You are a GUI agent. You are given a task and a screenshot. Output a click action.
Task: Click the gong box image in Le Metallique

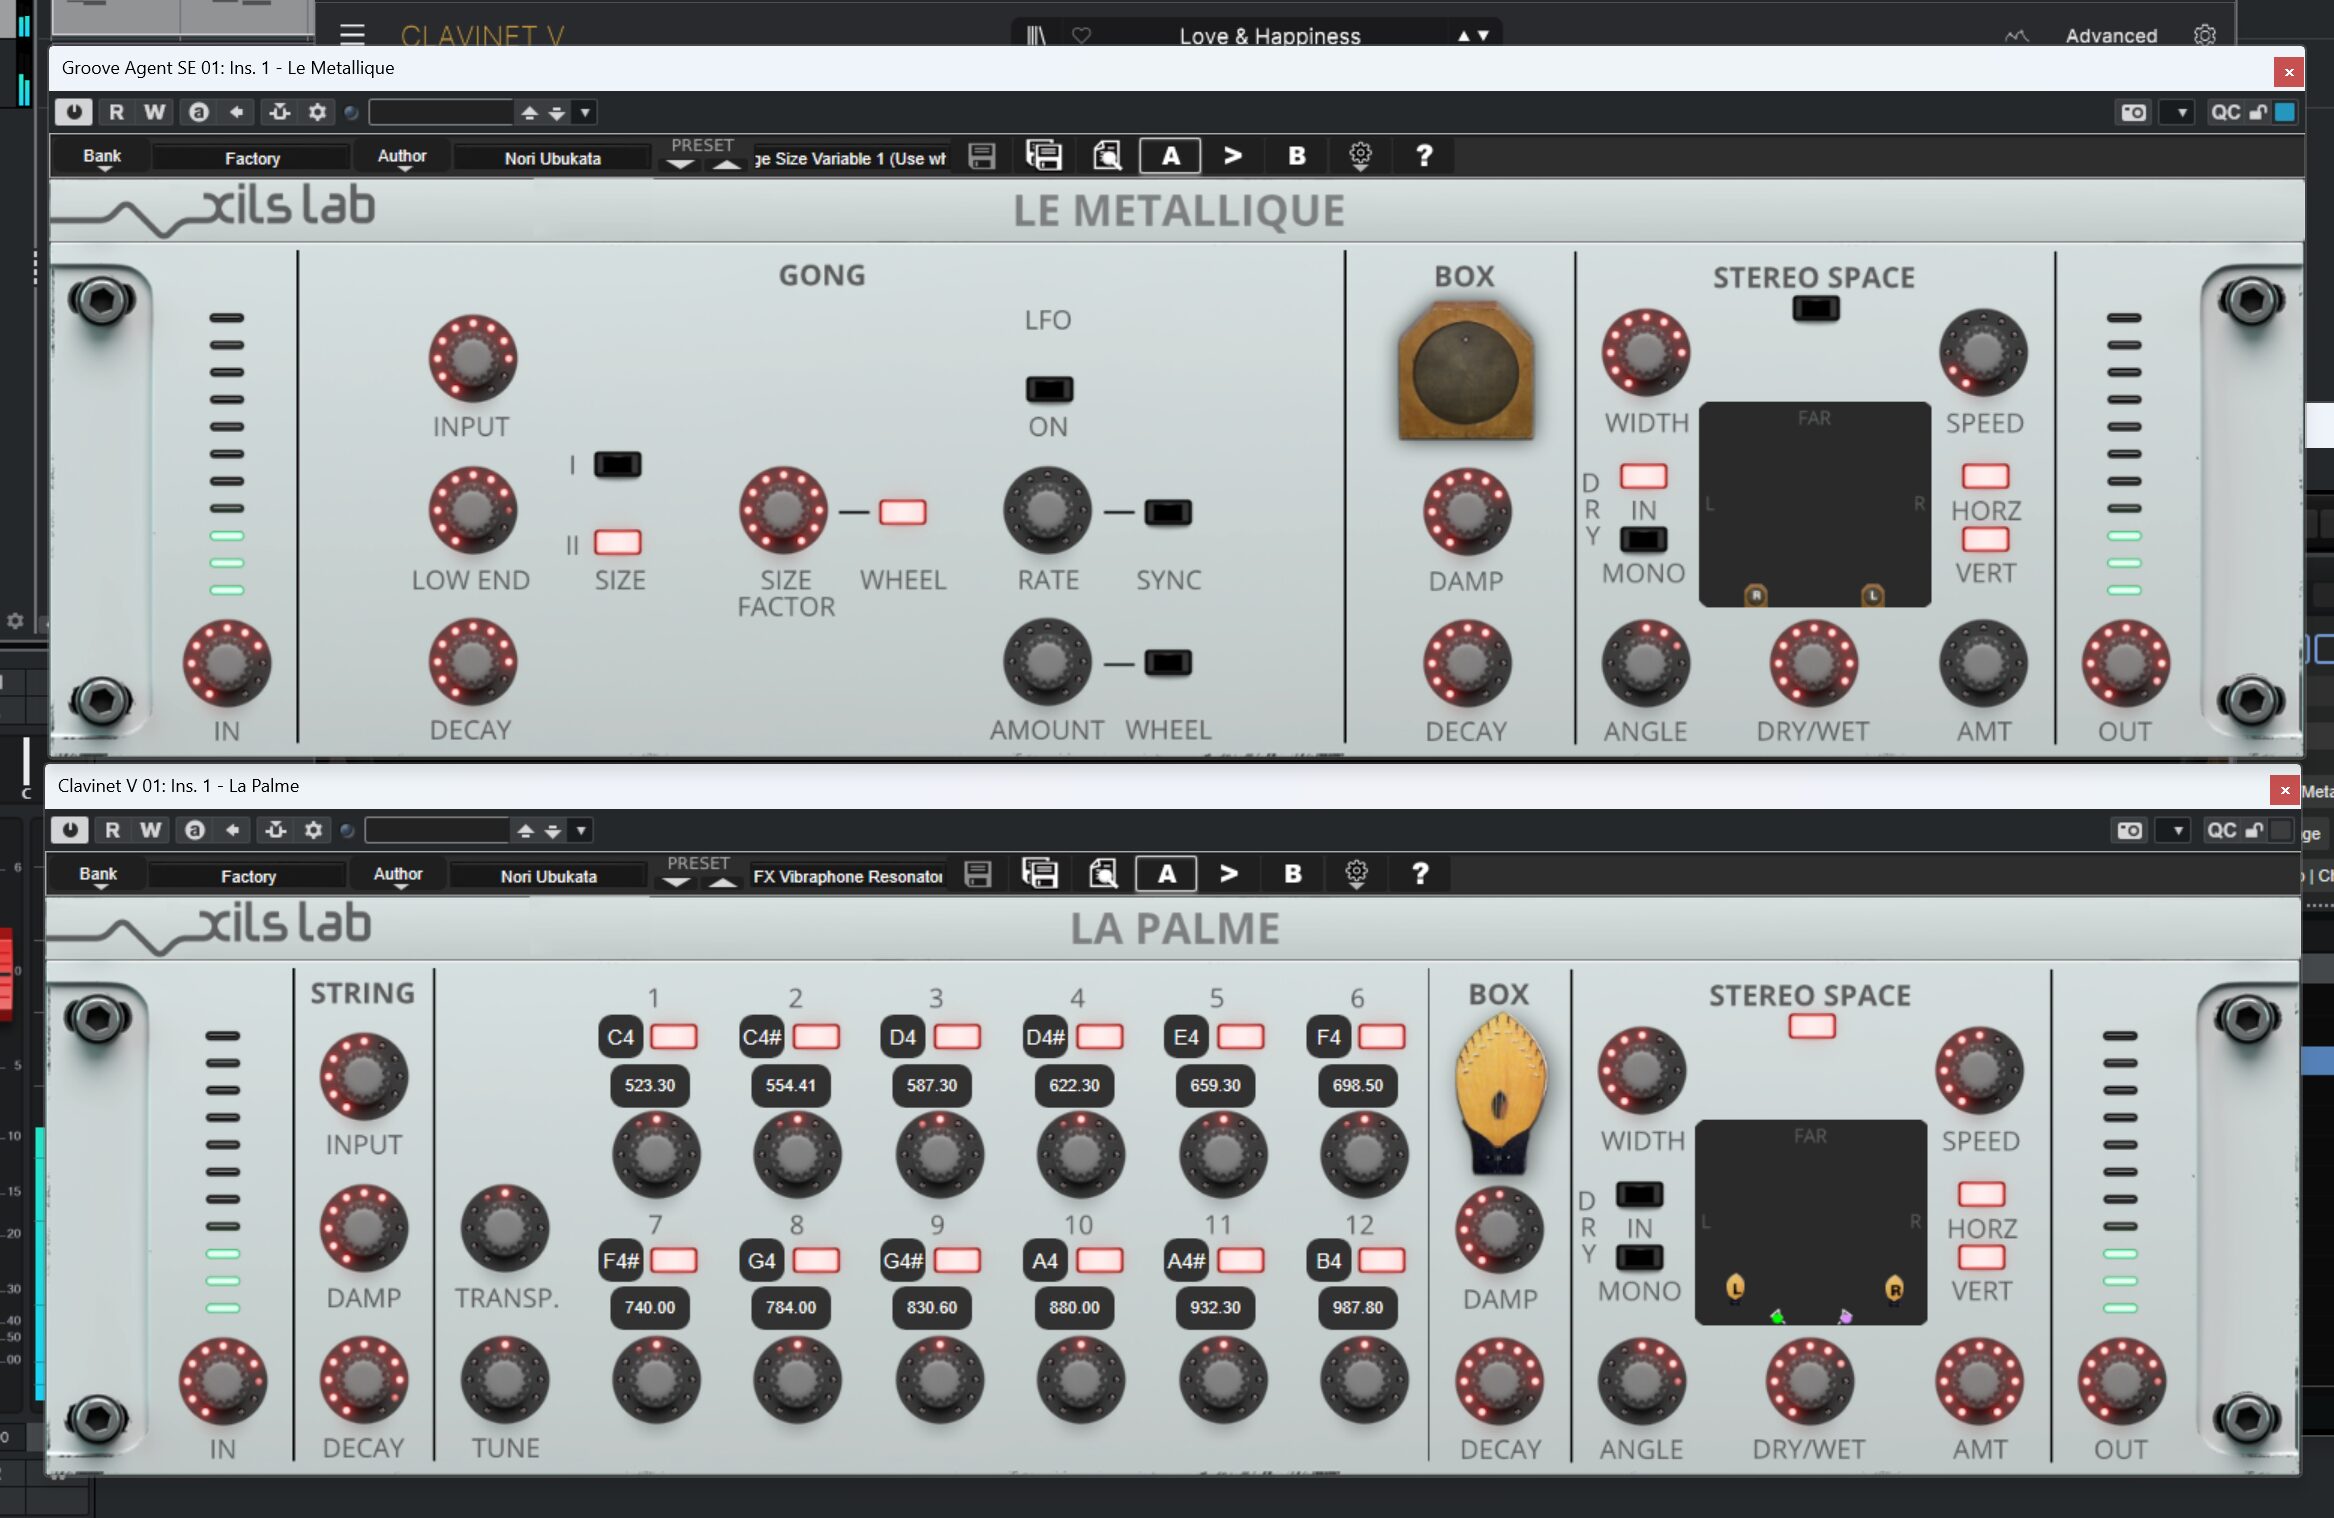point(1465,372)
